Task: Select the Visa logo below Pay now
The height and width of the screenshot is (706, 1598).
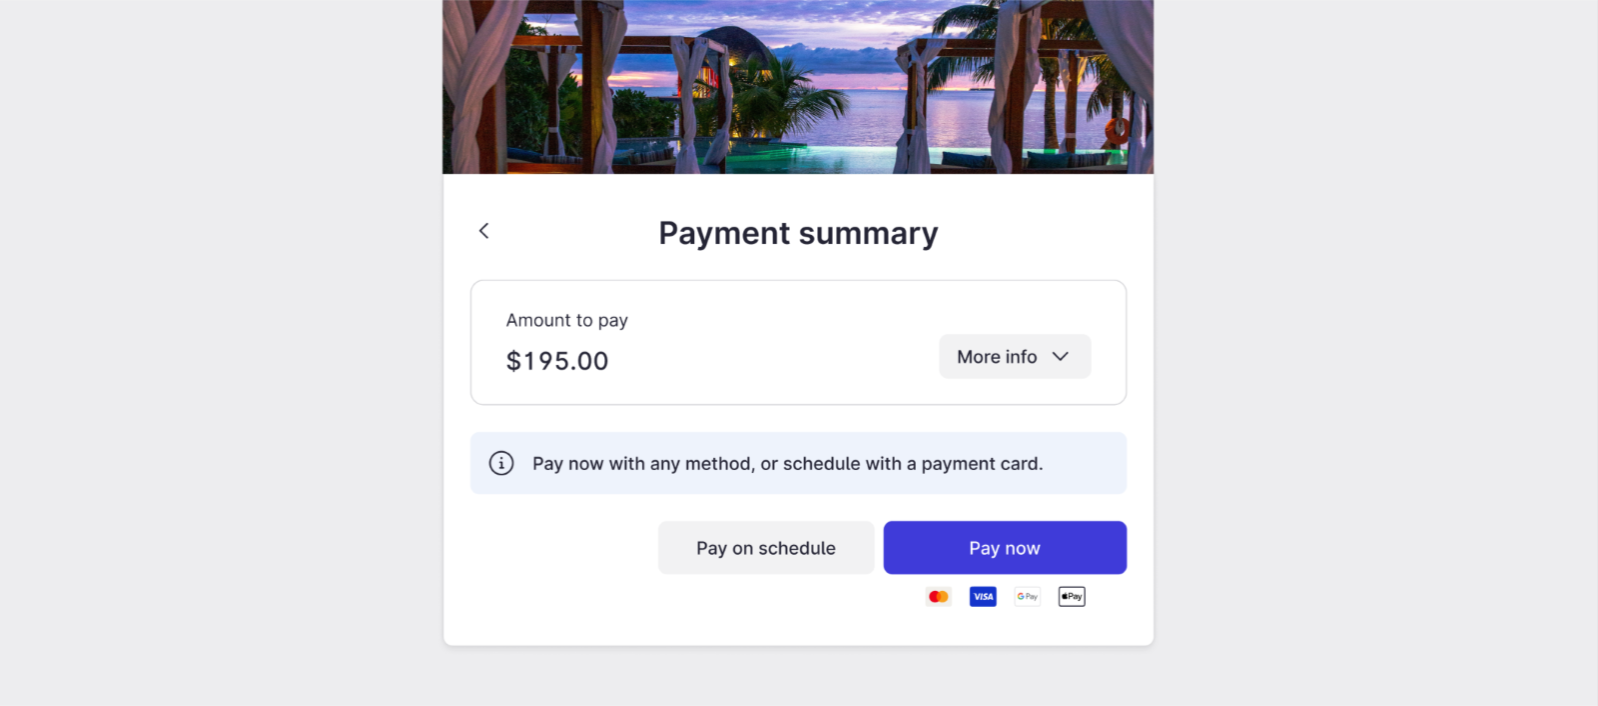Action: click(982, 596)
